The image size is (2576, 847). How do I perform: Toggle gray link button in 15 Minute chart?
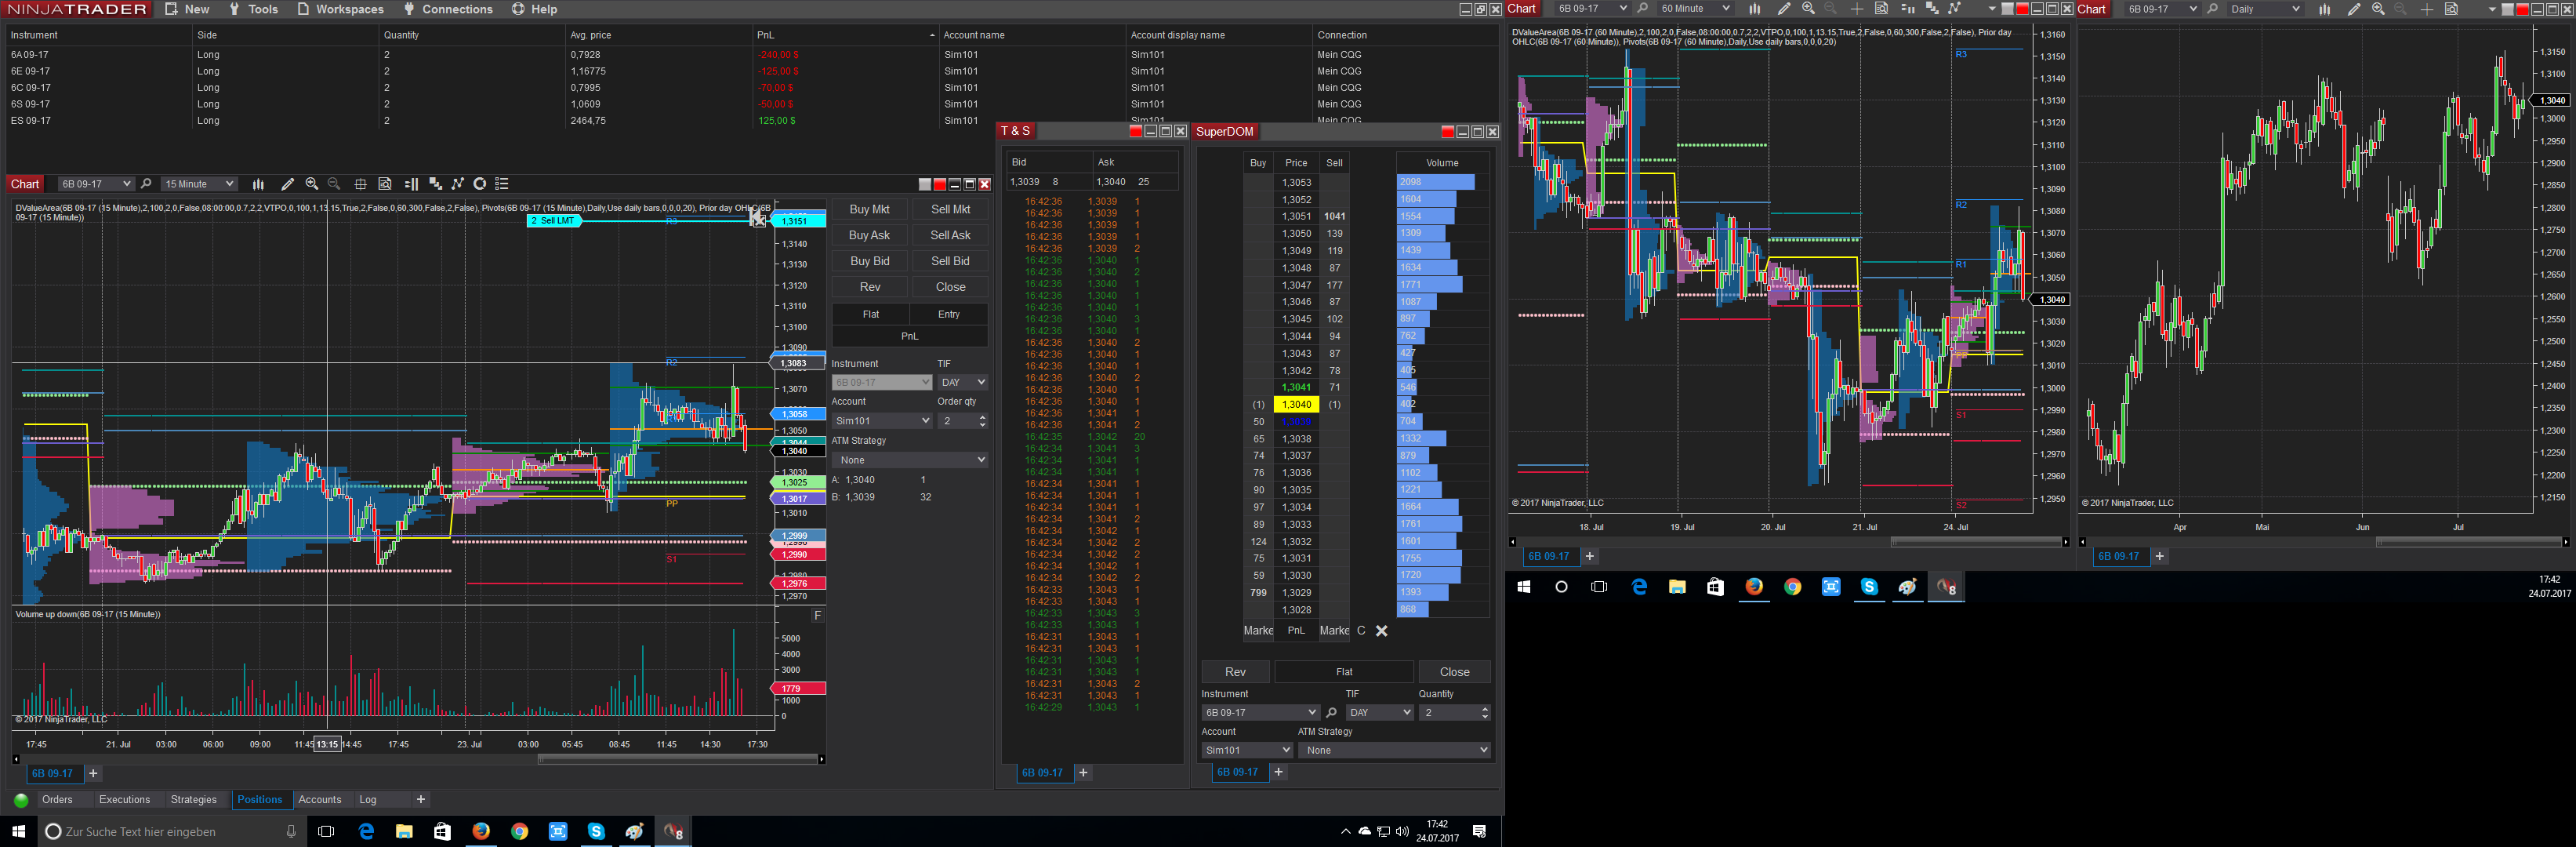coord(925,184)
